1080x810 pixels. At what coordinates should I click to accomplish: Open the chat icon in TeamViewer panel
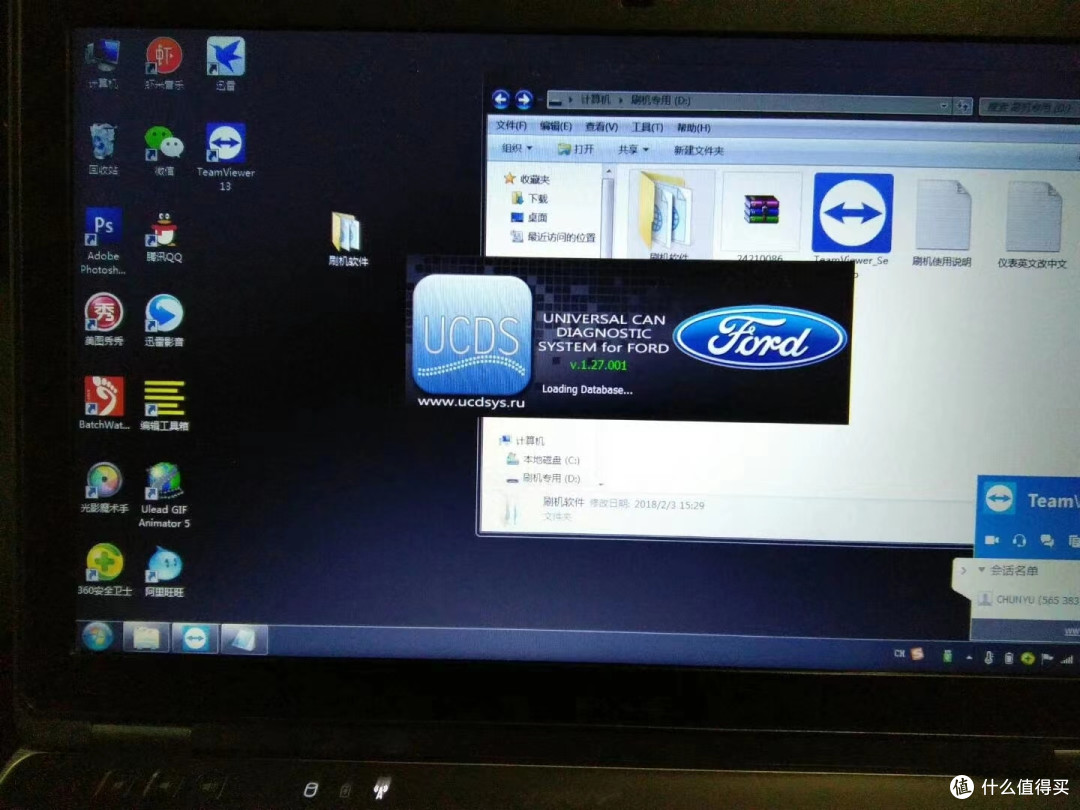pyautogui.click(x=1047, y=541)
